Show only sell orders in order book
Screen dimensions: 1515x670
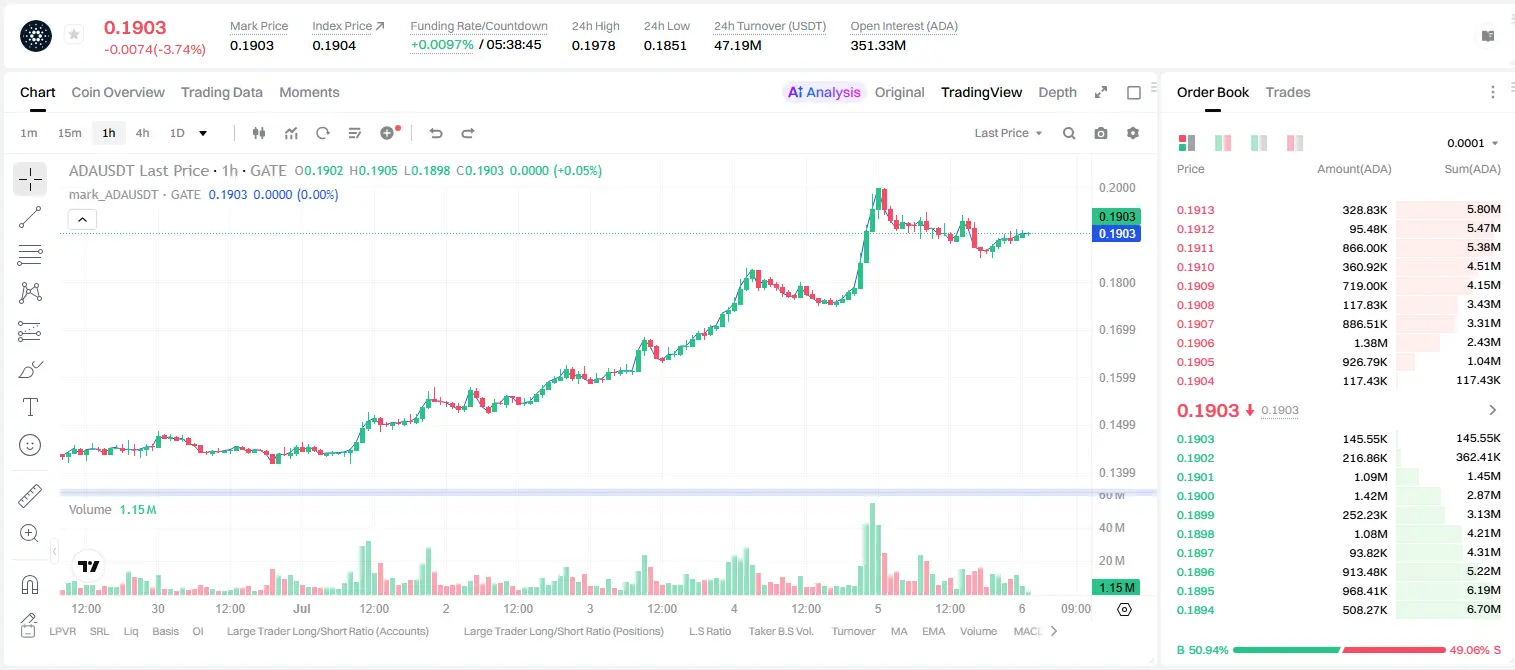(x=1295, y=143)
